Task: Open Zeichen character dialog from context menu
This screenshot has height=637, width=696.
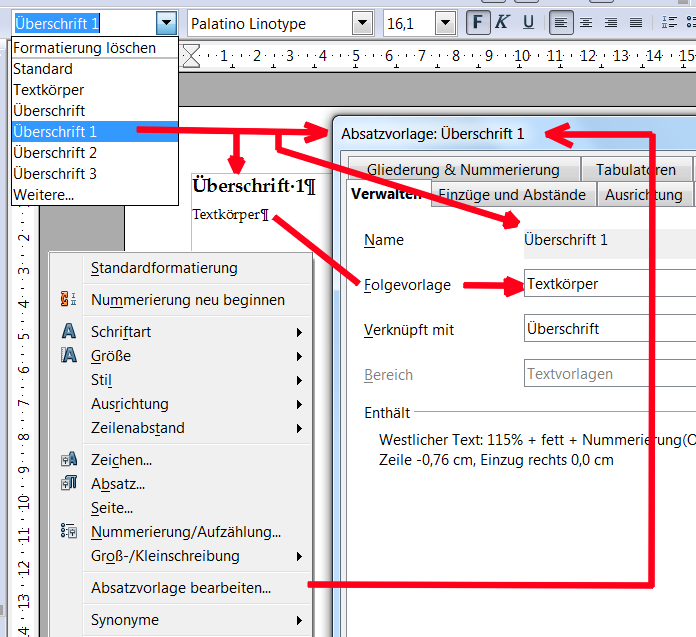Action: point(121,460)
